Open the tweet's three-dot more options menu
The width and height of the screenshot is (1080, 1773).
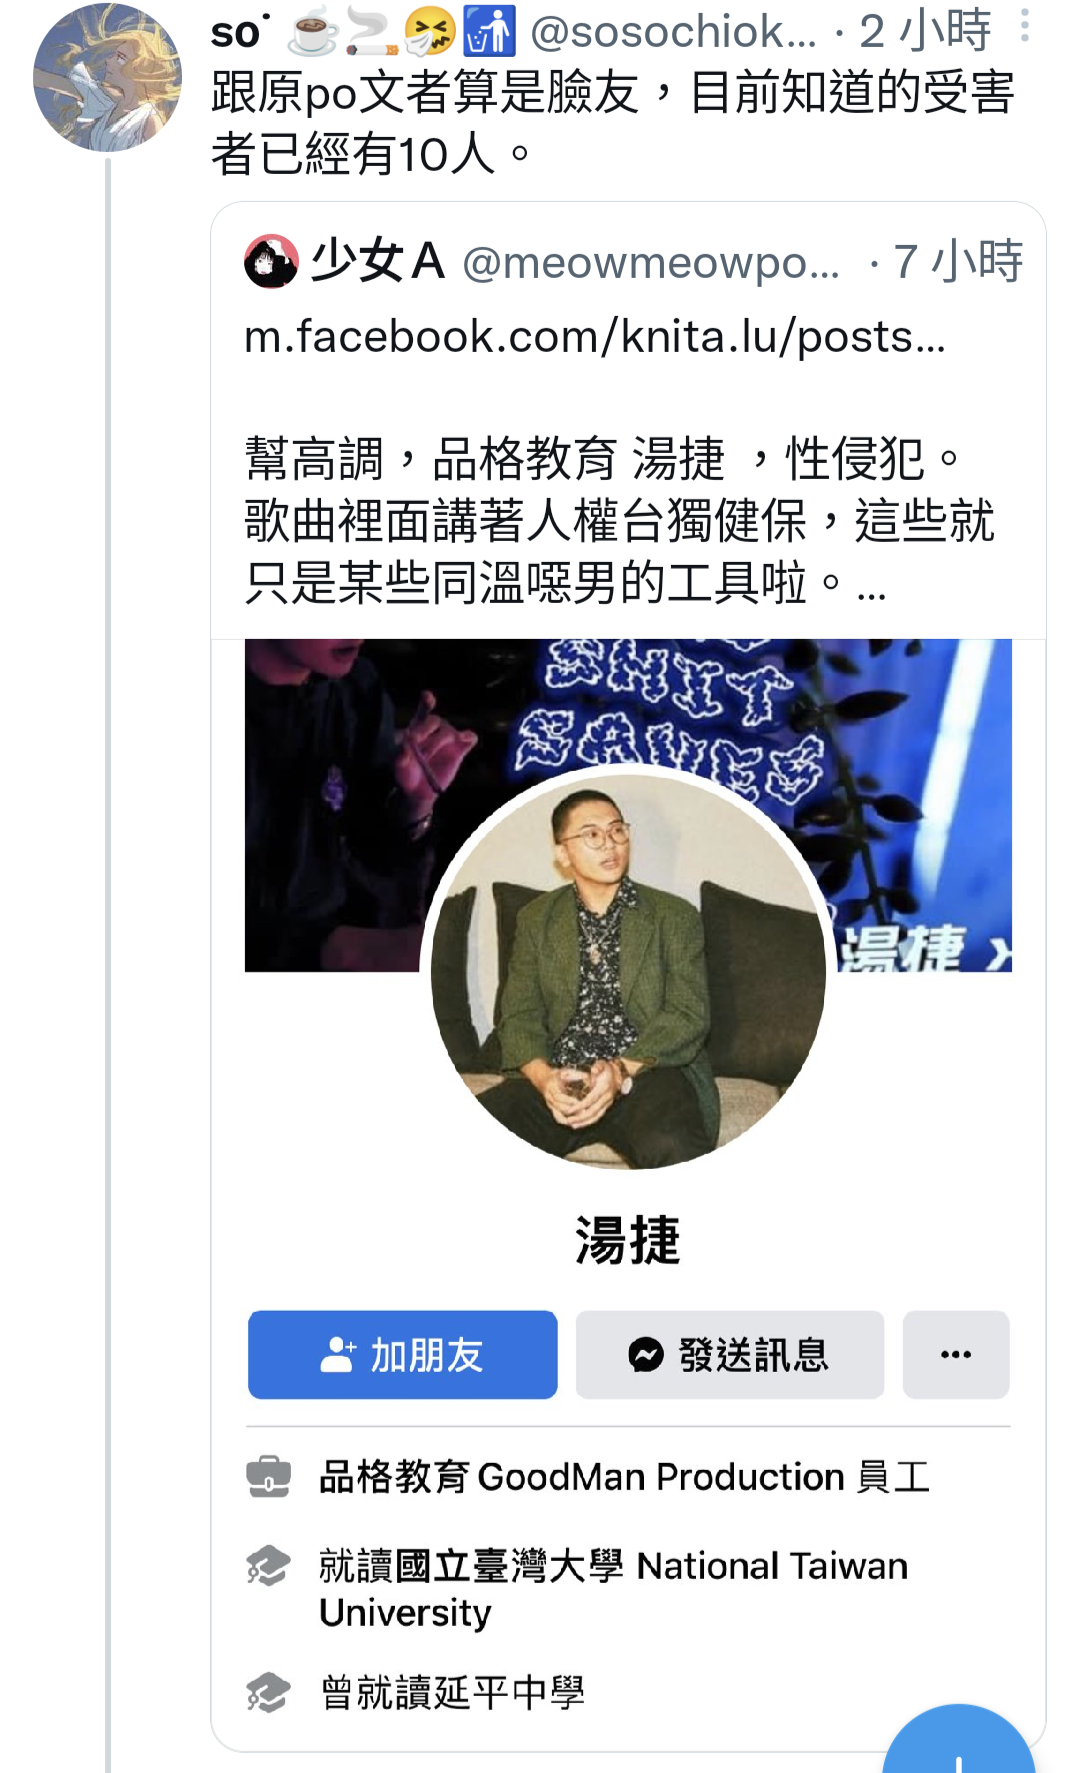click(x=1024, y=26)
